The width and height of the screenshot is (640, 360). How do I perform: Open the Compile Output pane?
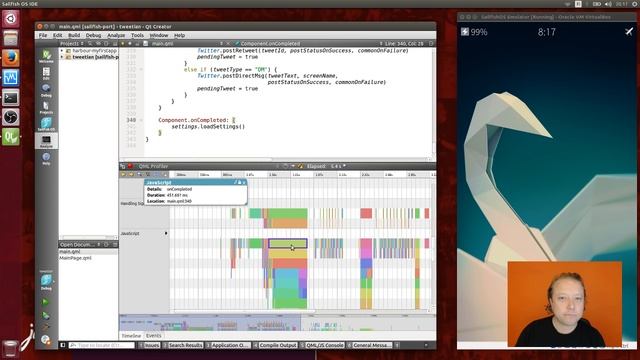click(x=275, y=345)
